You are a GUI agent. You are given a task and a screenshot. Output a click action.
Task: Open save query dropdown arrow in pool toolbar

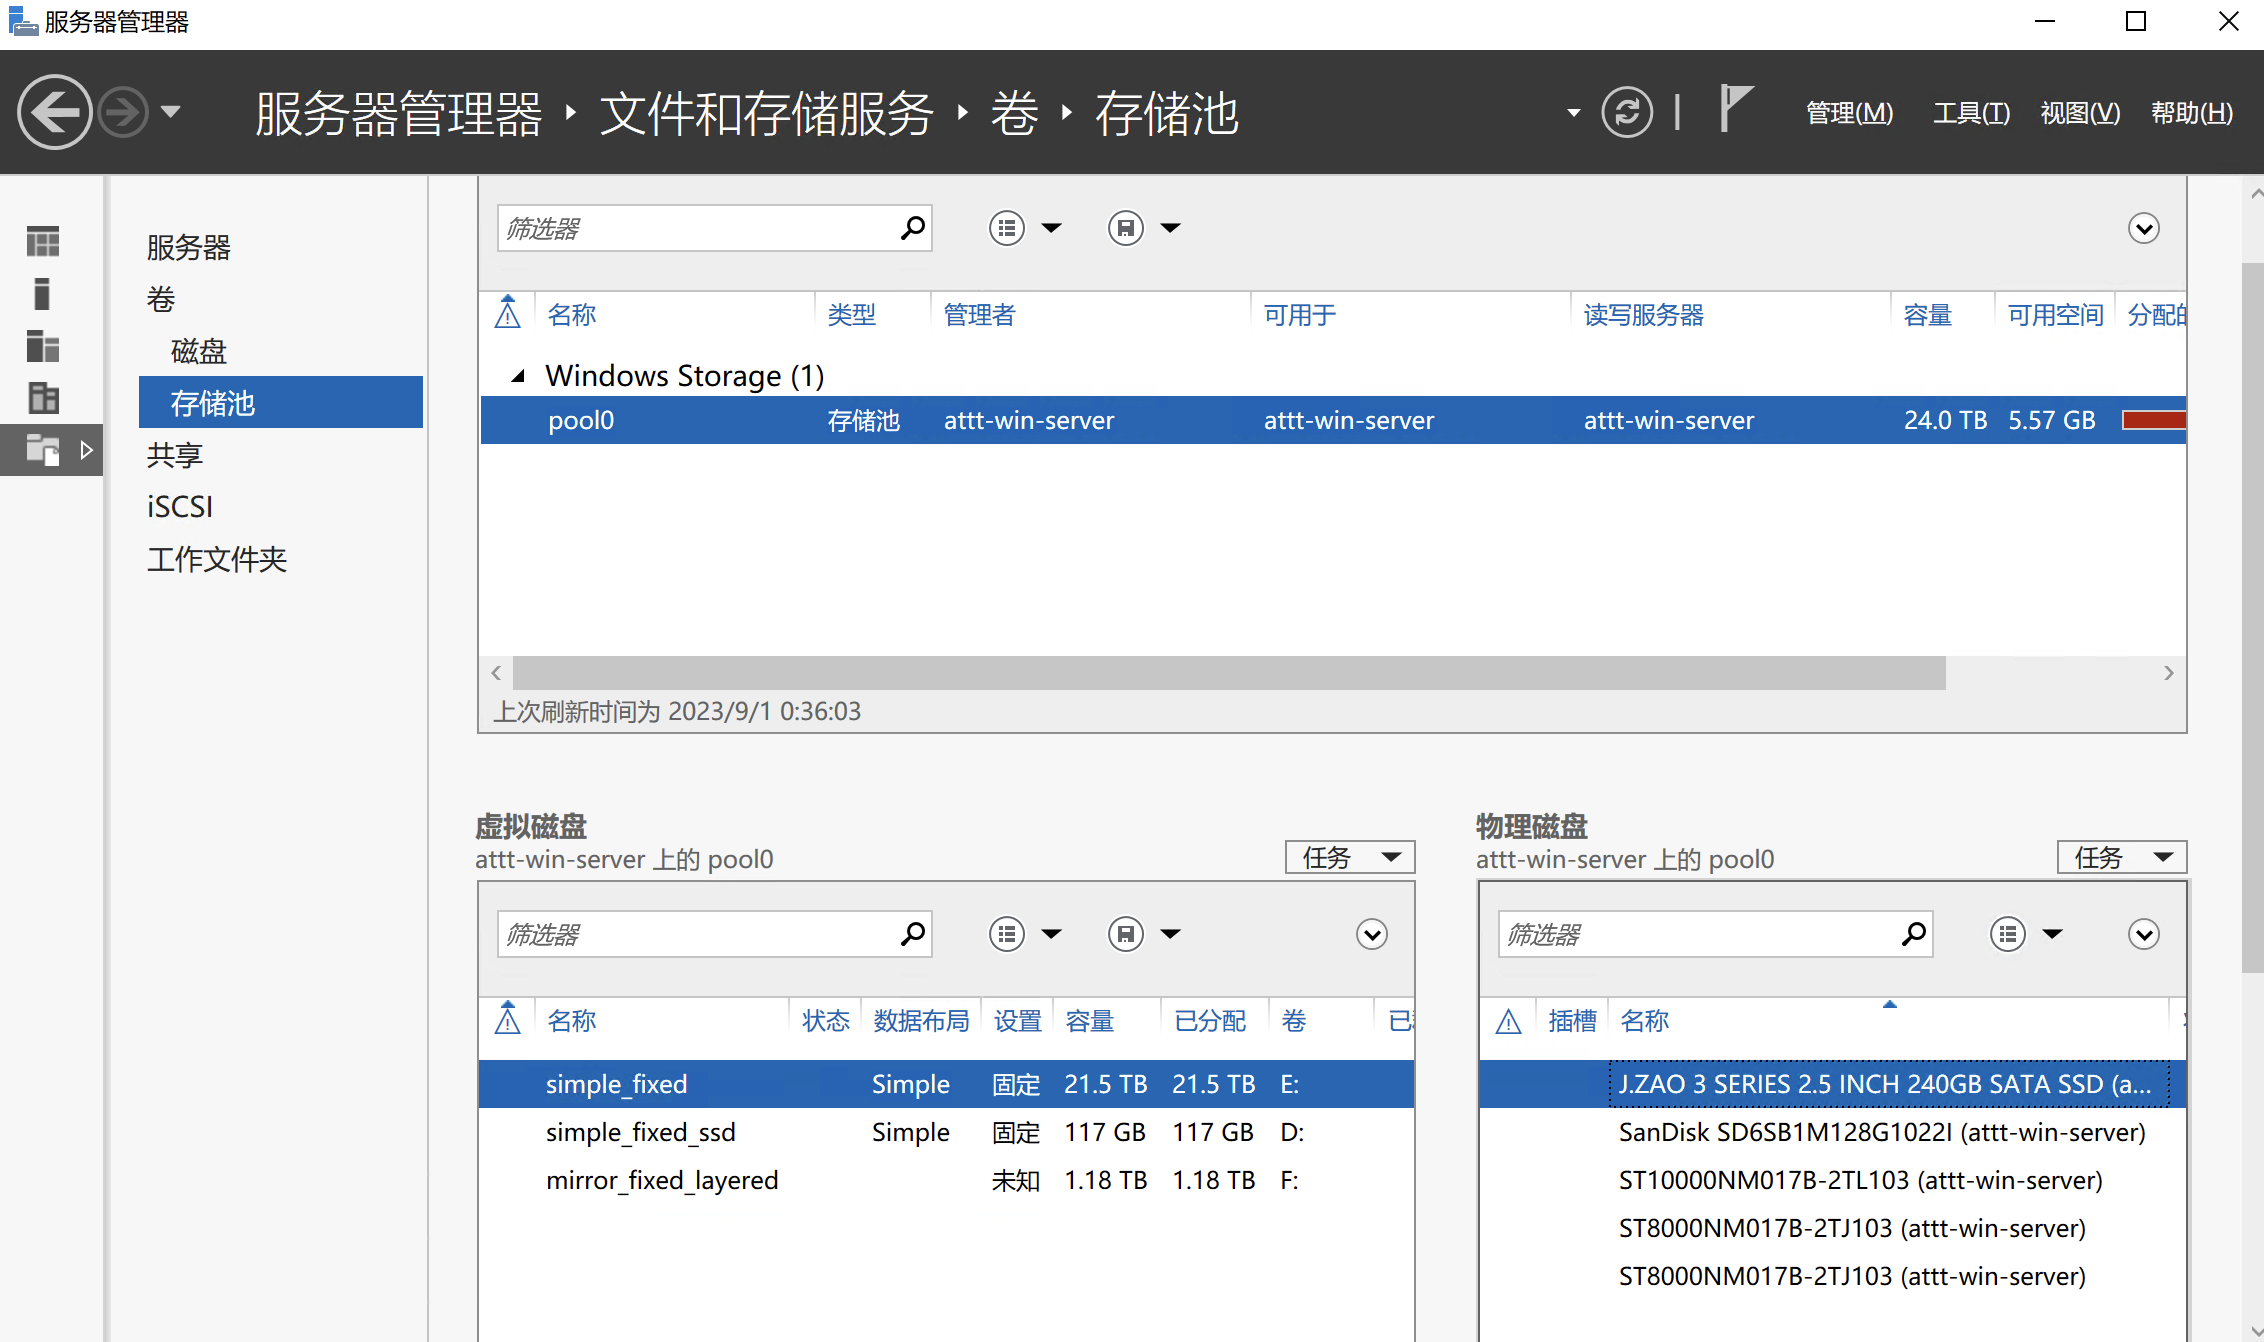pyautogui.click(x=1171, y=228)
